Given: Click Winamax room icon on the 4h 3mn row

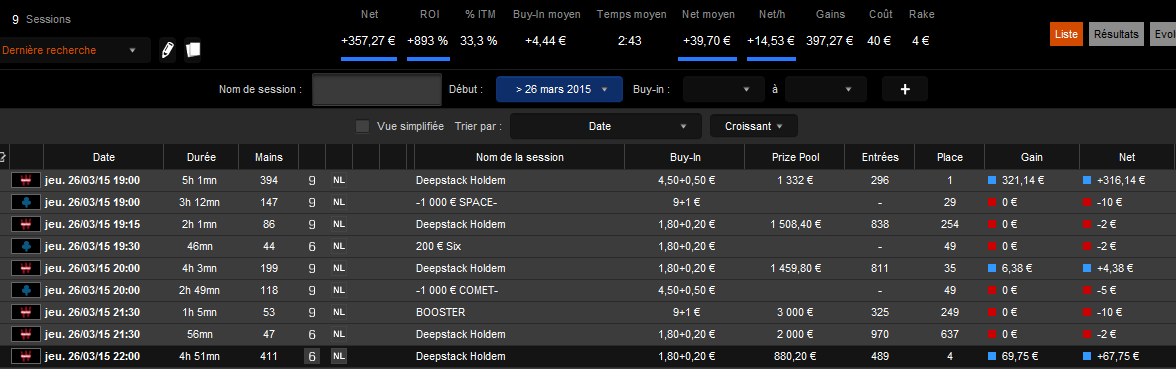Looking at the screenshot, I should (x=25, y=268).
